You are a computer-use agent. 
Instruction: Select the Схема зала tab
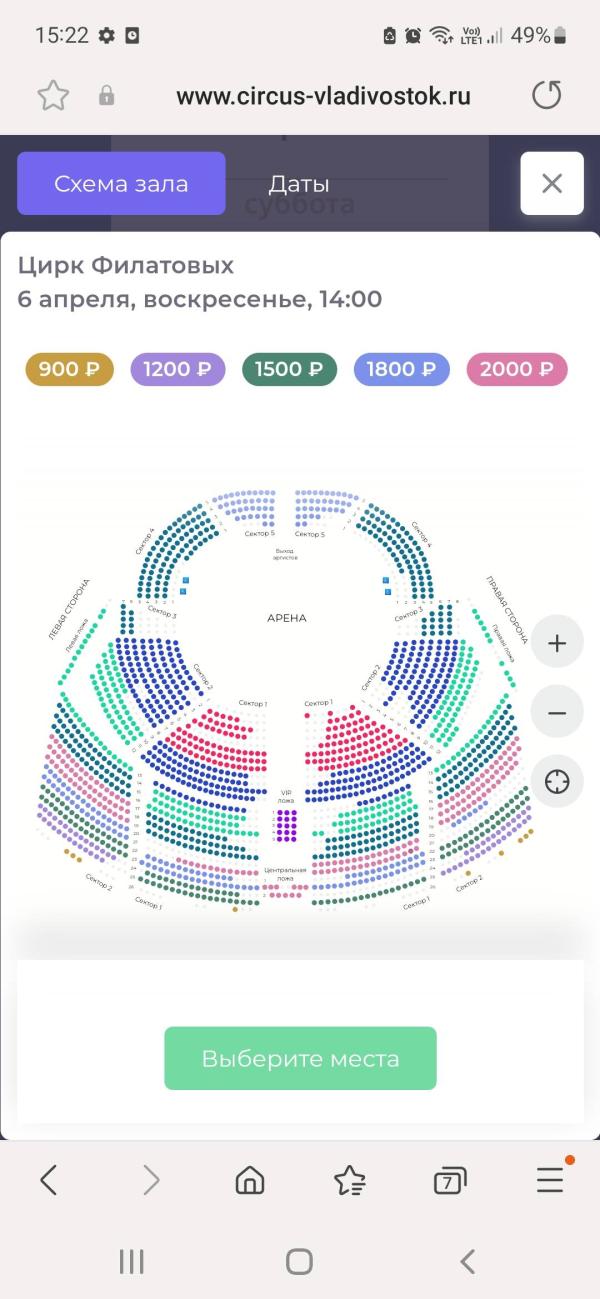click(121, 184)
